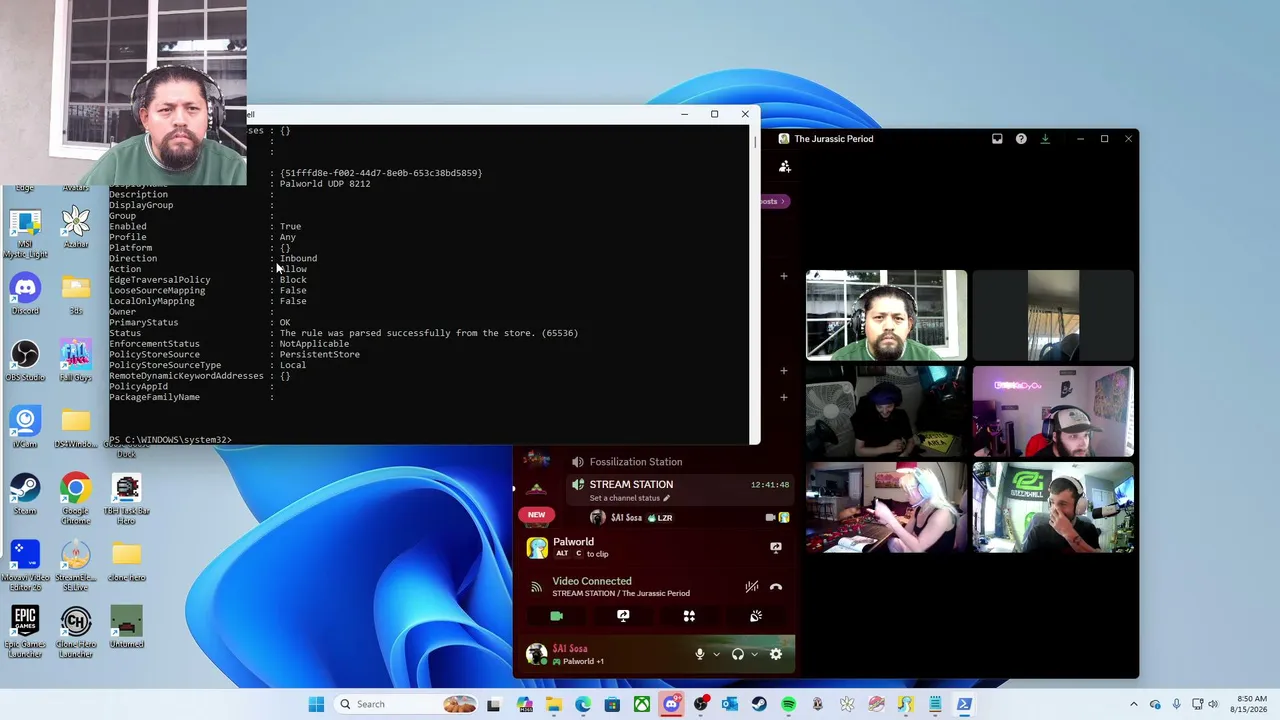
Task: Click the green Discord update download icon
Action: point(1045,139)
